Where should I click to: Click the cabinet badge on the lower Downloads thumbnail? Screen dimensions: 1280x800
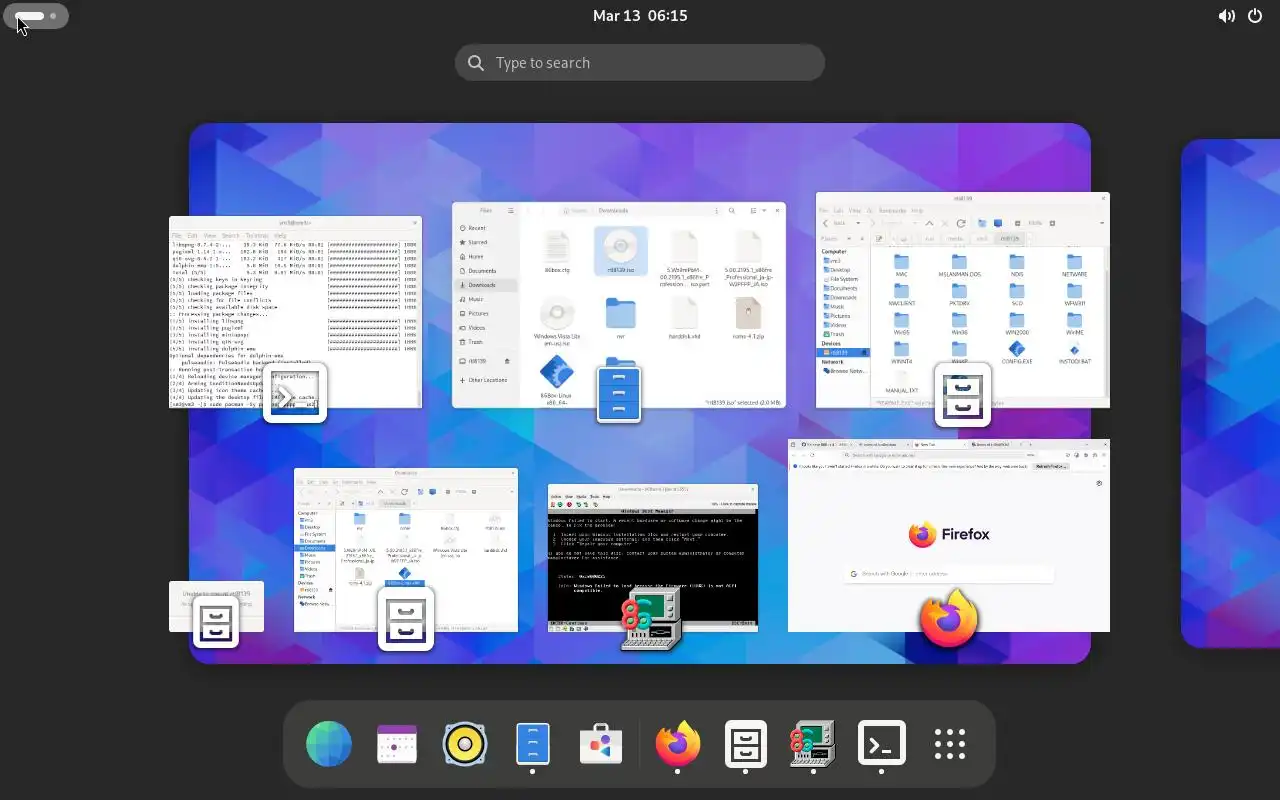(406, 619)
